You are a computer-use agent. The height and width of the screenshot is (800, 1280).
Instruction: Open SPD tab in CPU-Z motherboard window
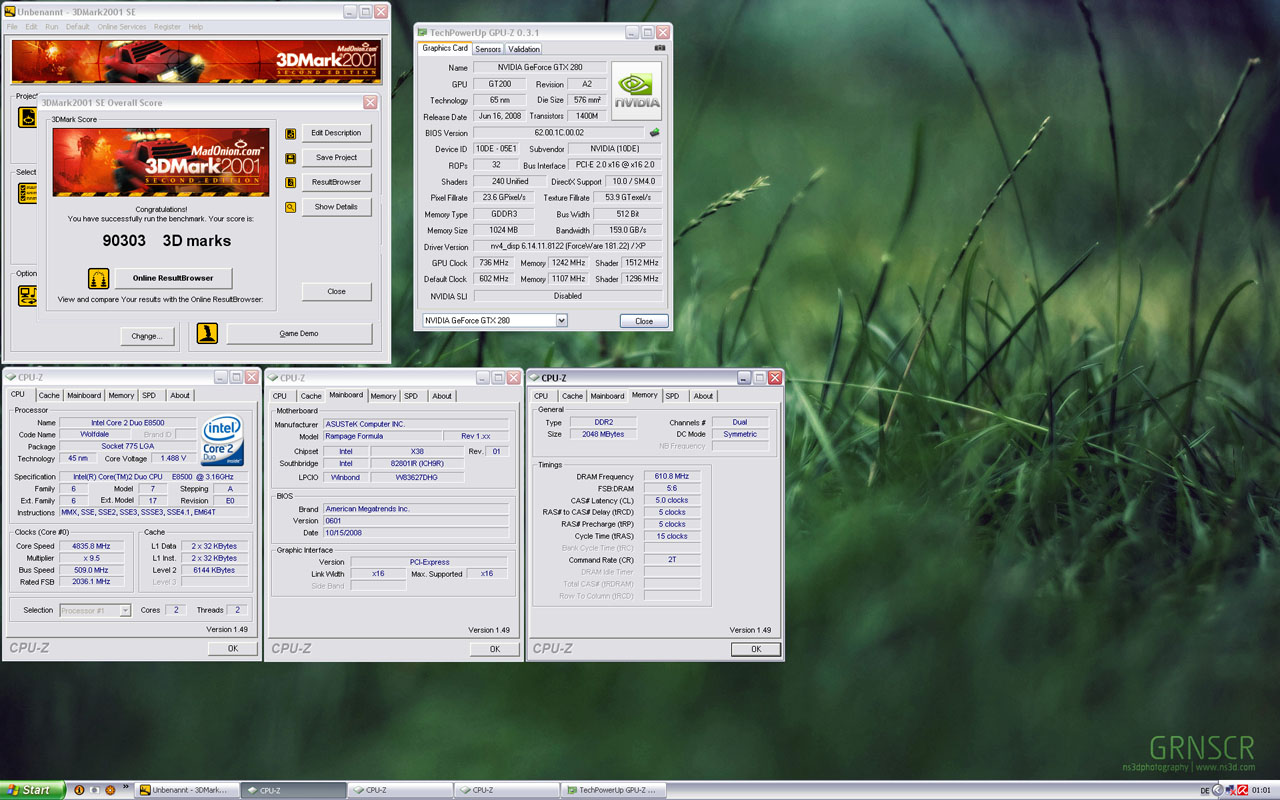click(411, 396)
